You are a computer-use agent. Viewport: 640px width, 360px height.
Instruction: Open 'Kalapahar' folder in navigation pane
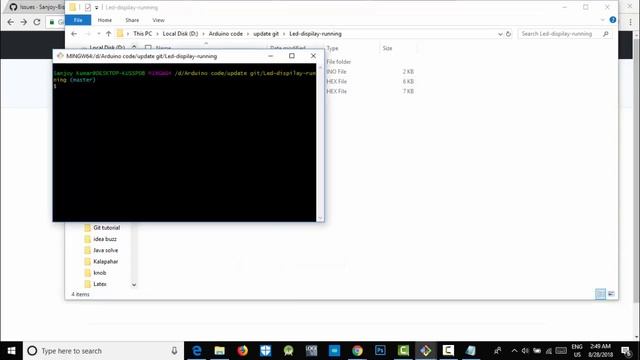click(x=105, y=262)
